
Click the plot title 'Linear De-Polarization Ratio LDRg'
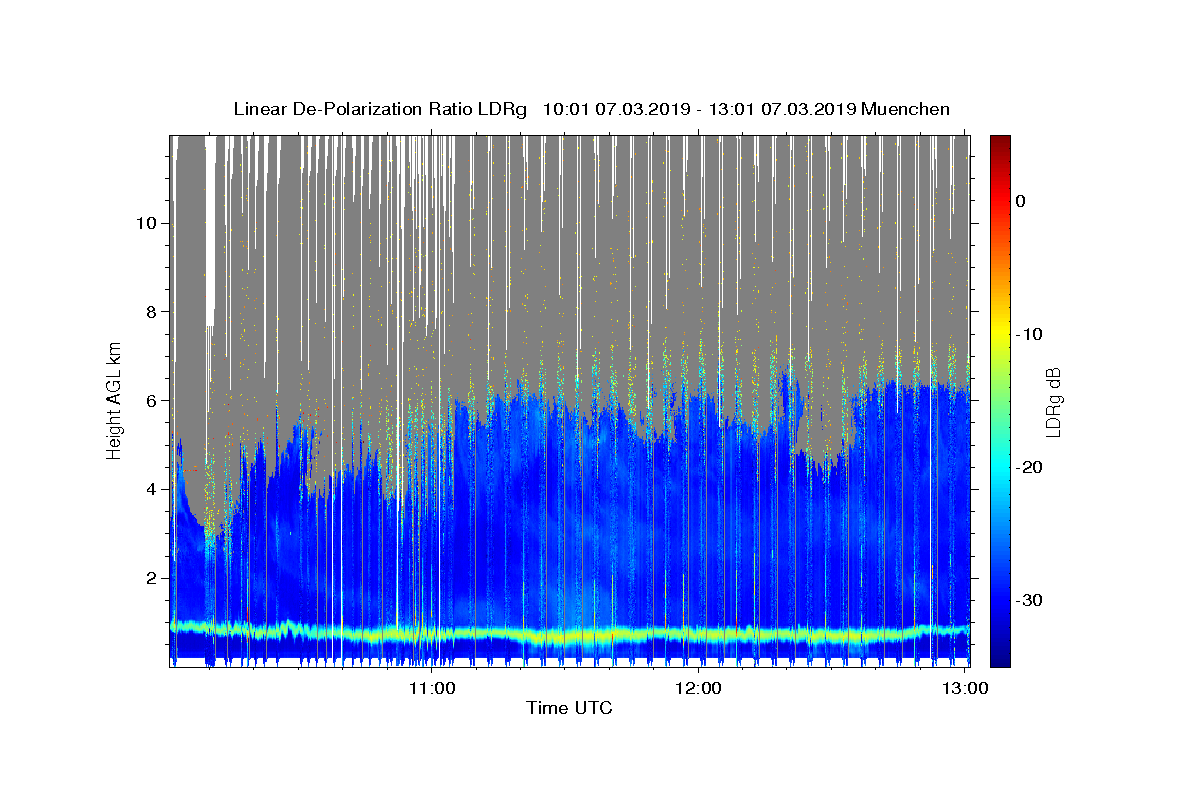pos(379,109)
